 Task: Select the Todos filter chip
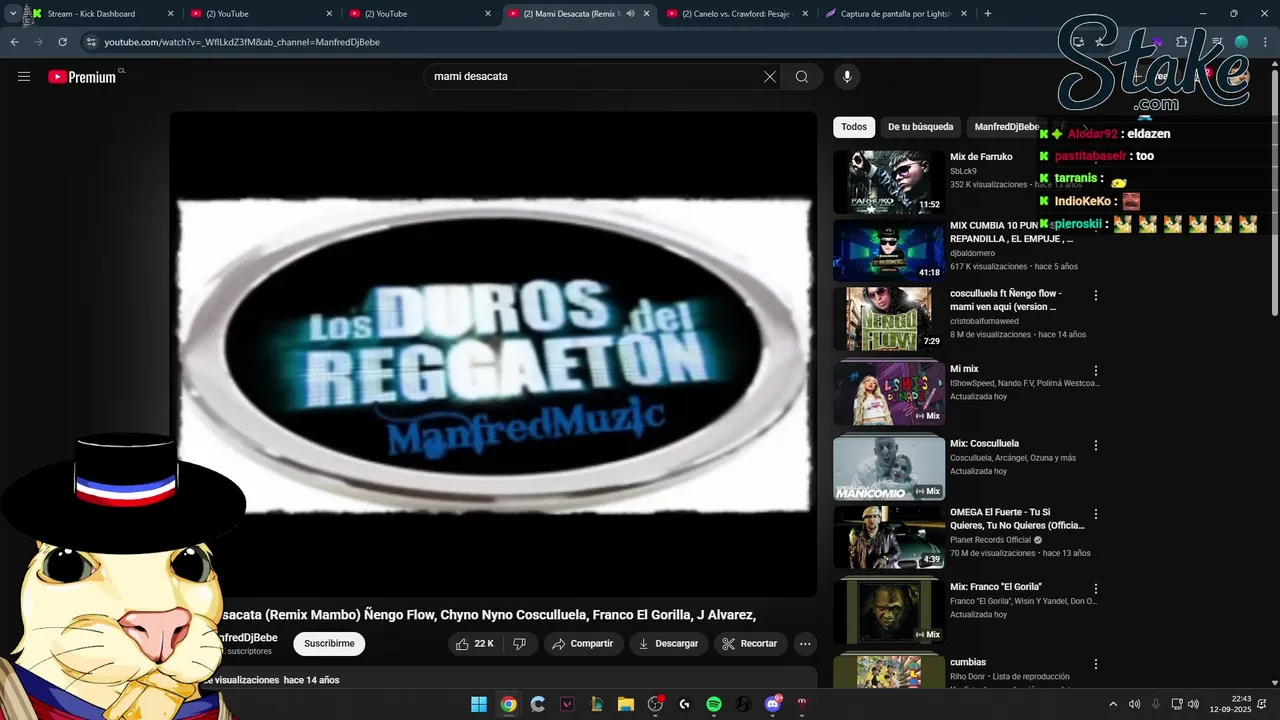854,127
